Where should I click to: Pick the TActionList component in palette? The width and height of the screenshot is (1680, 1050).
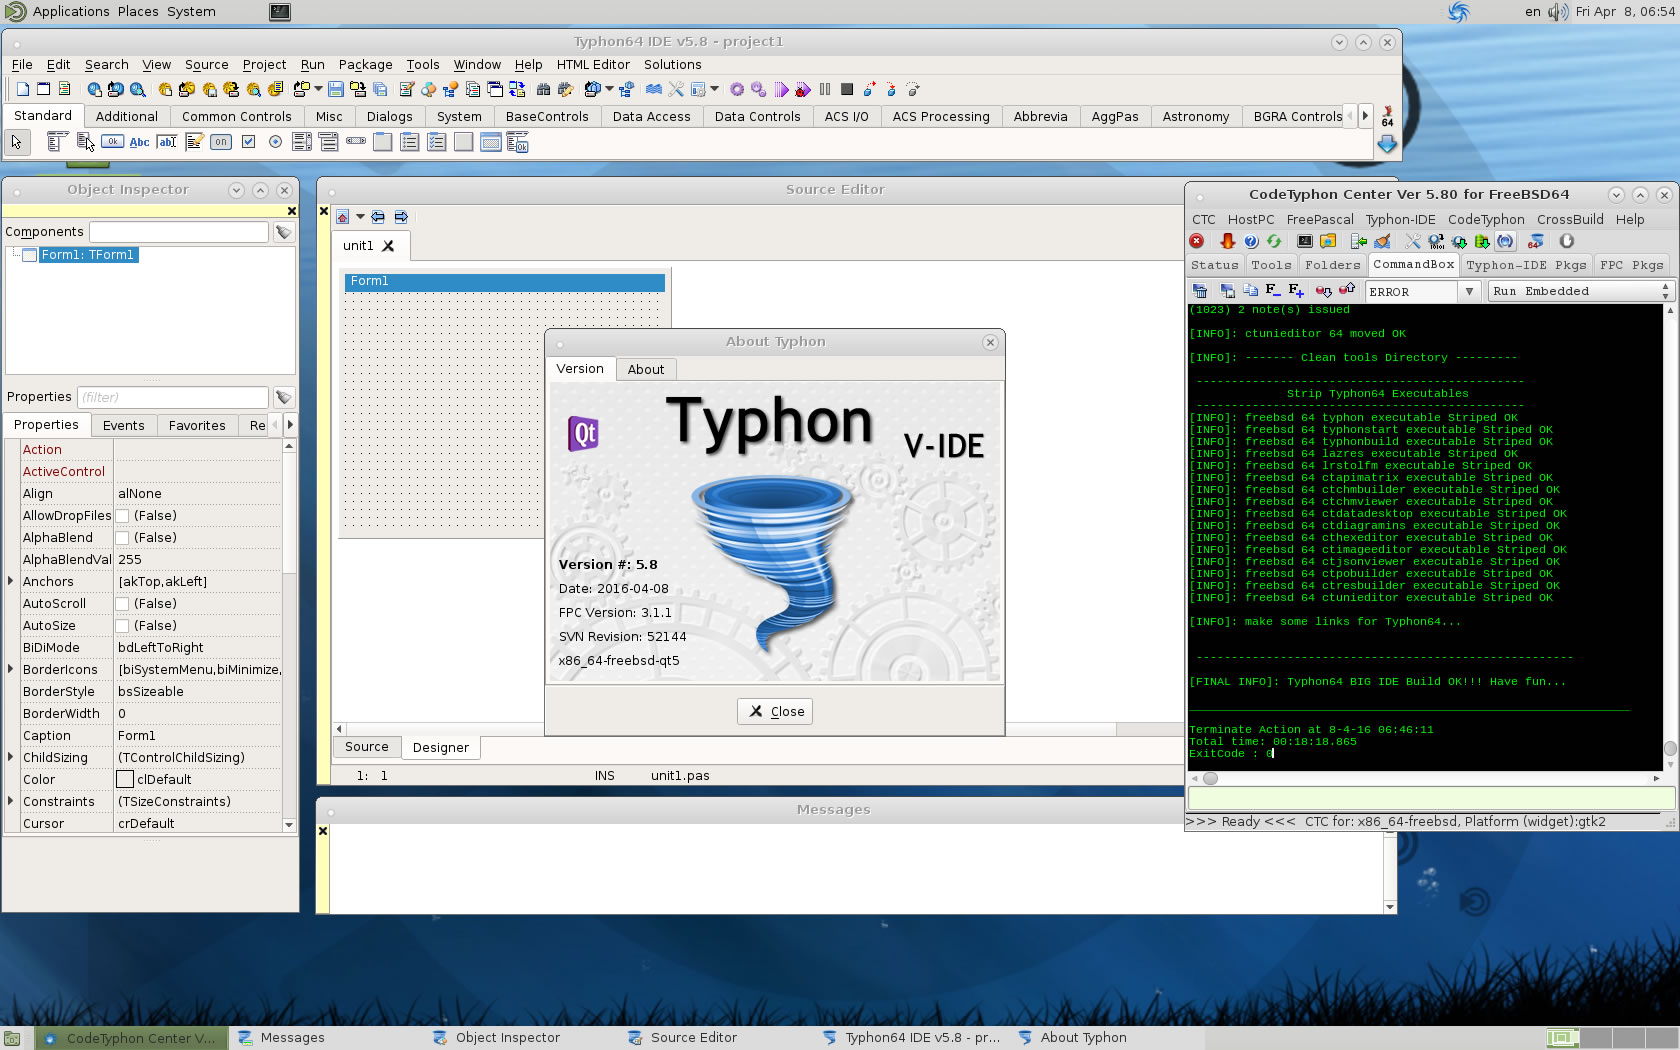518,142
